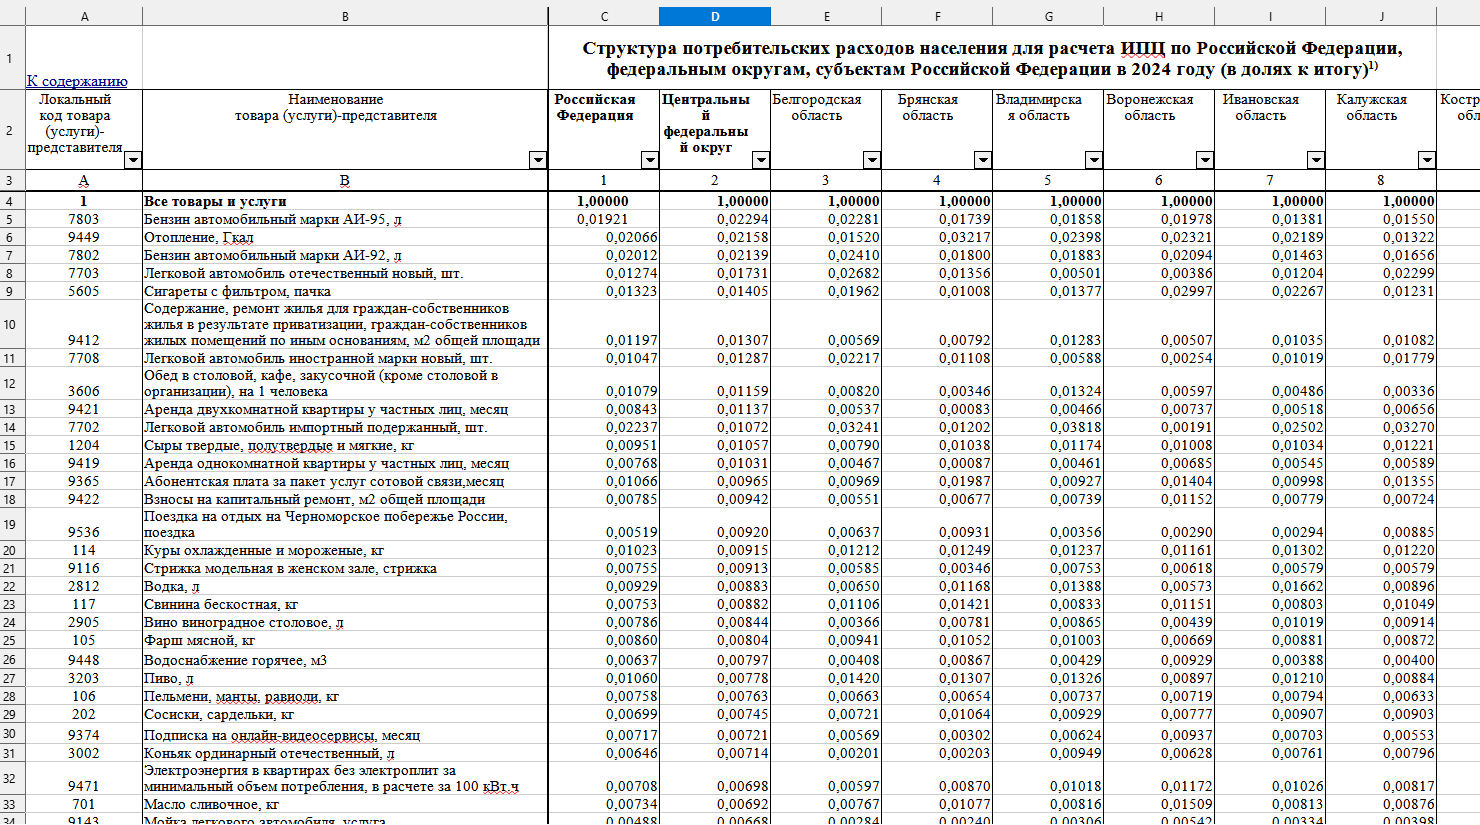1480x825 pixels.
Task: Open filter dropdown for Брянская область column
Action: point(983,160)
